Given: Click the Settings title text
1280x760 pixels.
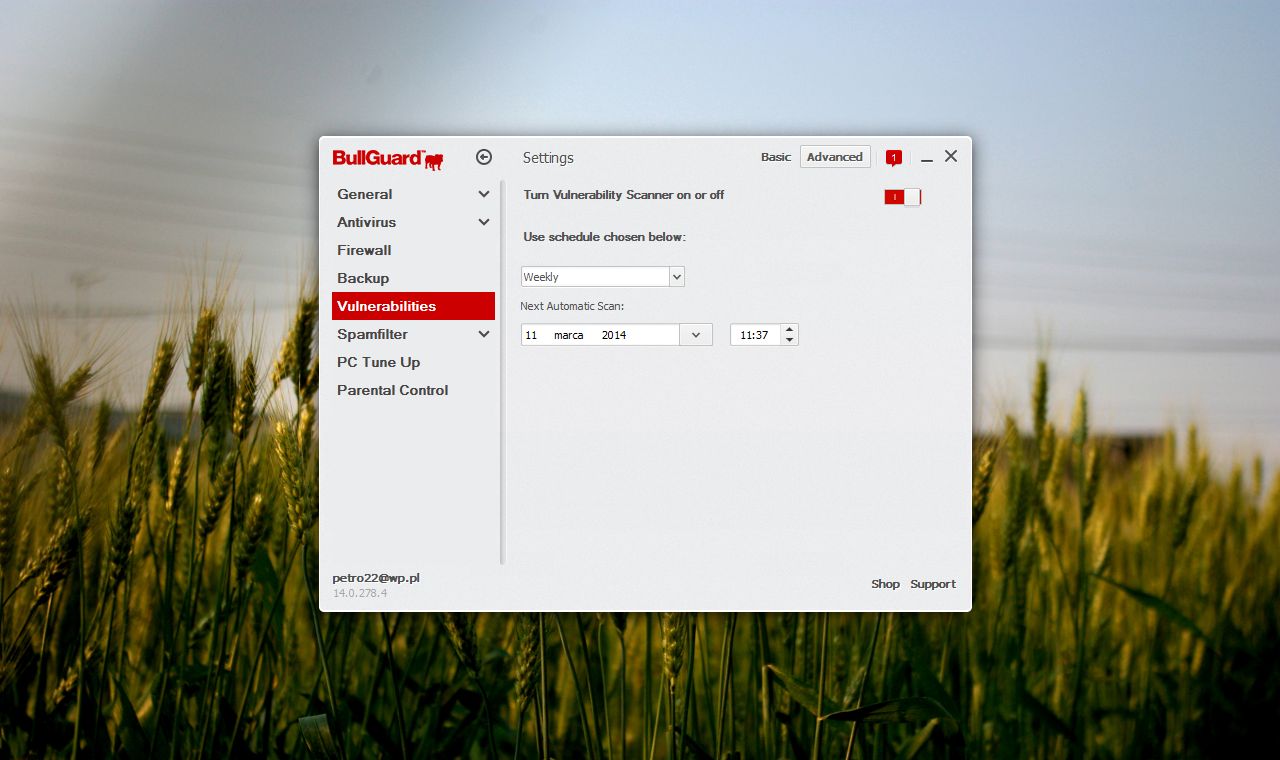Looking at the screenshot, I should [x=548, y=158].
